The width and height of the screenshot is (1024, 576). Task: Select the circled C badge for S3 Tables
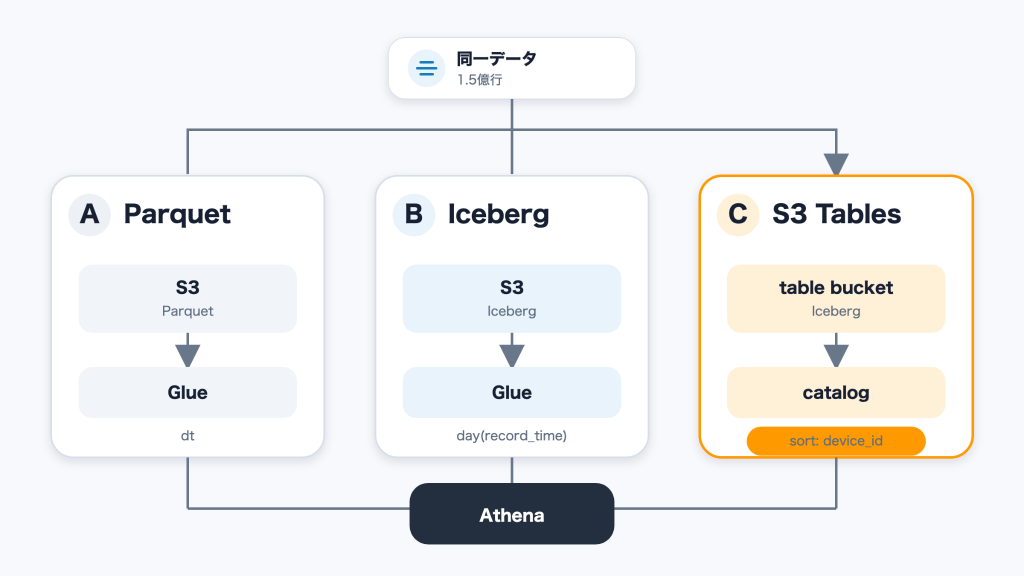pyautogui.click(x=738, y=214)
